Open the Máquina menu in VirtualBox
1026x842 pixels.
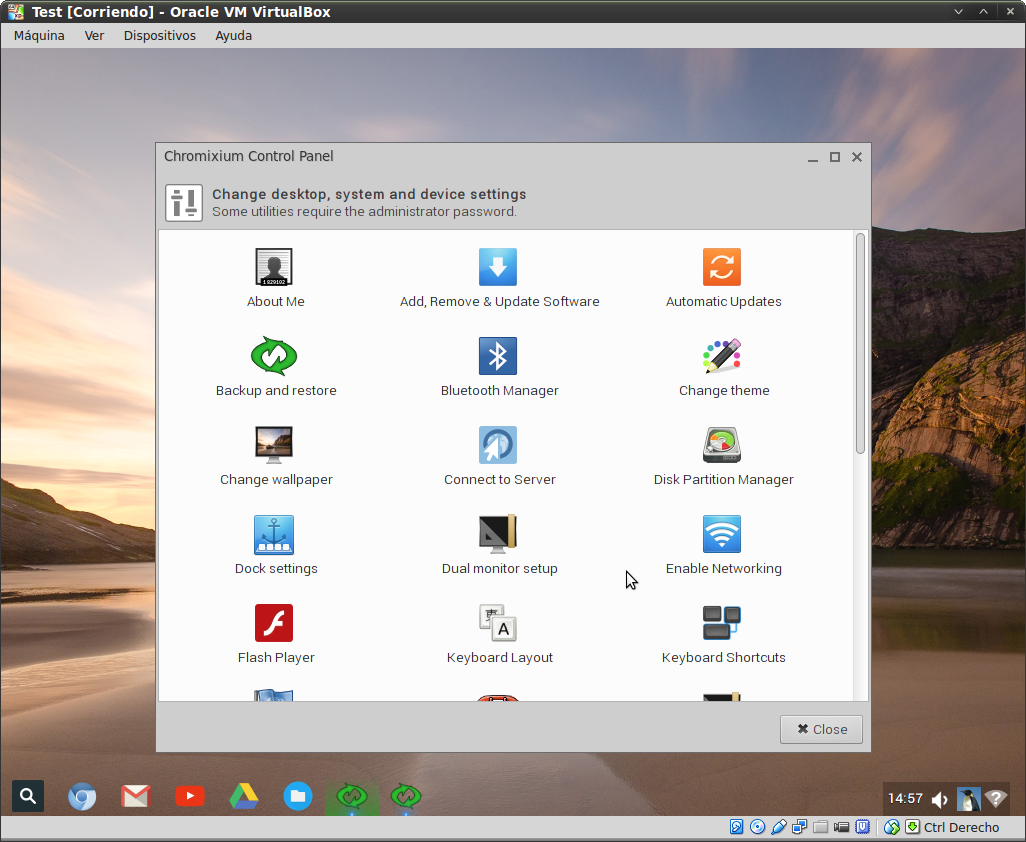coord(39,35)
